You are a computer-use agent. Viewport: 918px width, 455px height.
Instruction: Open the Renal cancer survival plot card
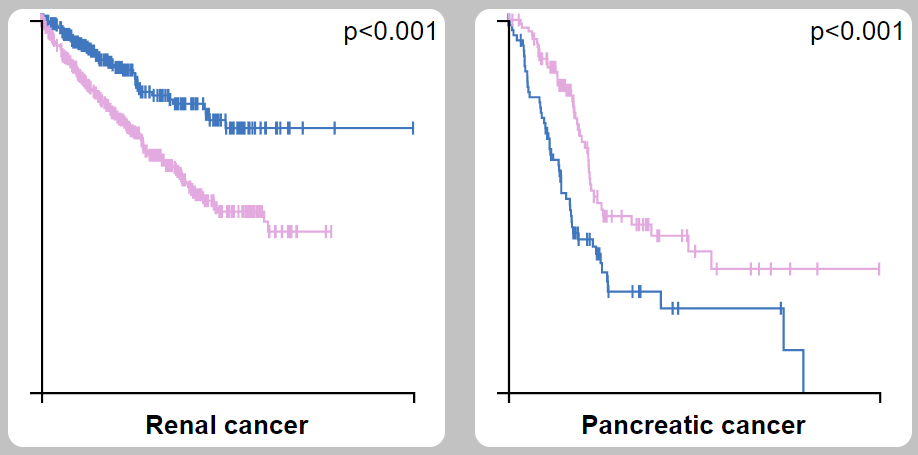pos(226,227)
